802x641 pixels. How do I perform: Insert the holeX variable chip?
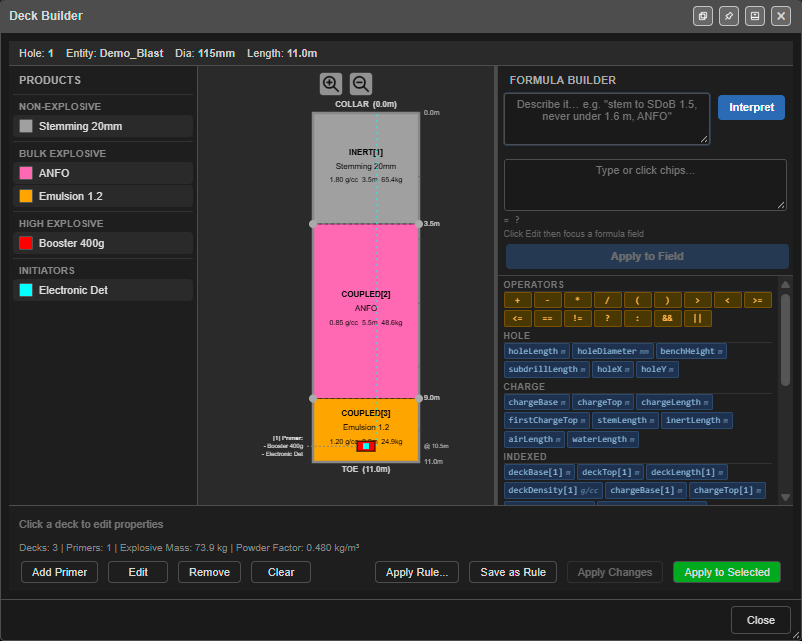(x=613, y=369)
